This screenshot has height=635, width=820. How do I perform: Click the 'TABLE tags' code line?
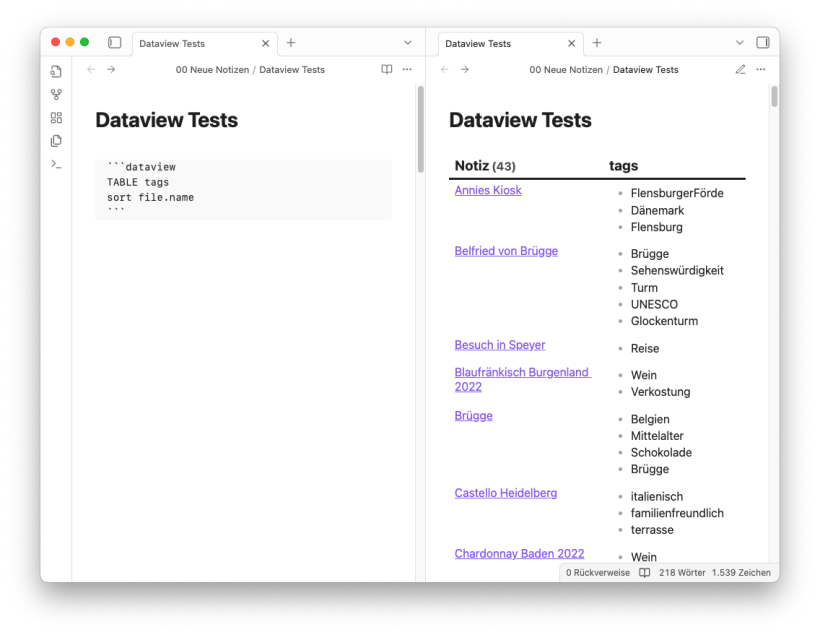pos(138,182)
